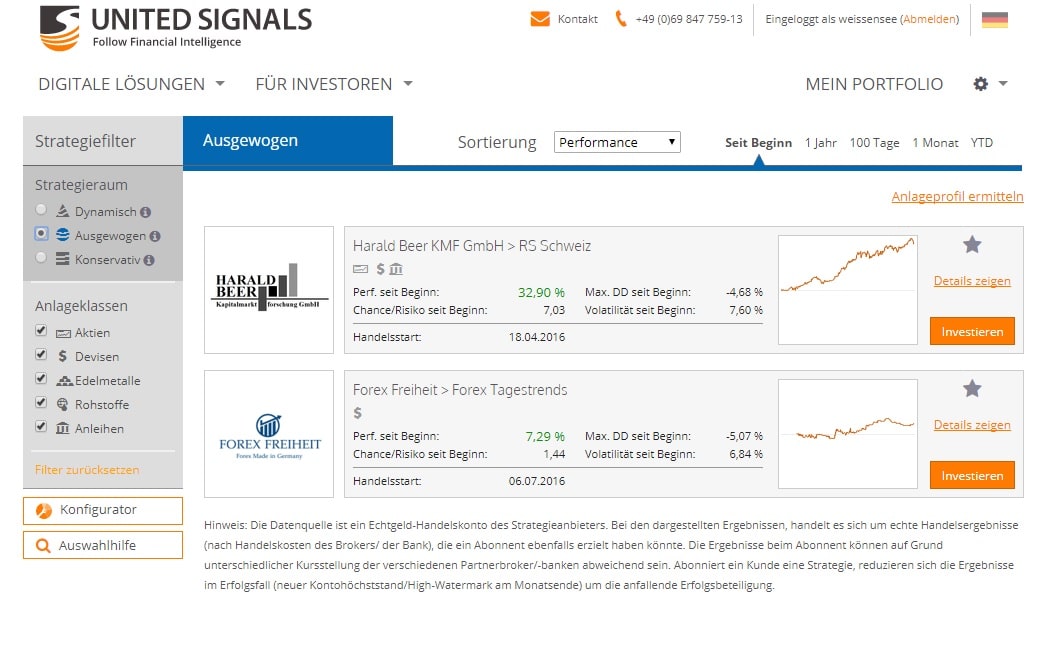Screen dimensions: 1061x651
Task: Switch to the 1 Jahr period tab
Action: tap(820, 143)
